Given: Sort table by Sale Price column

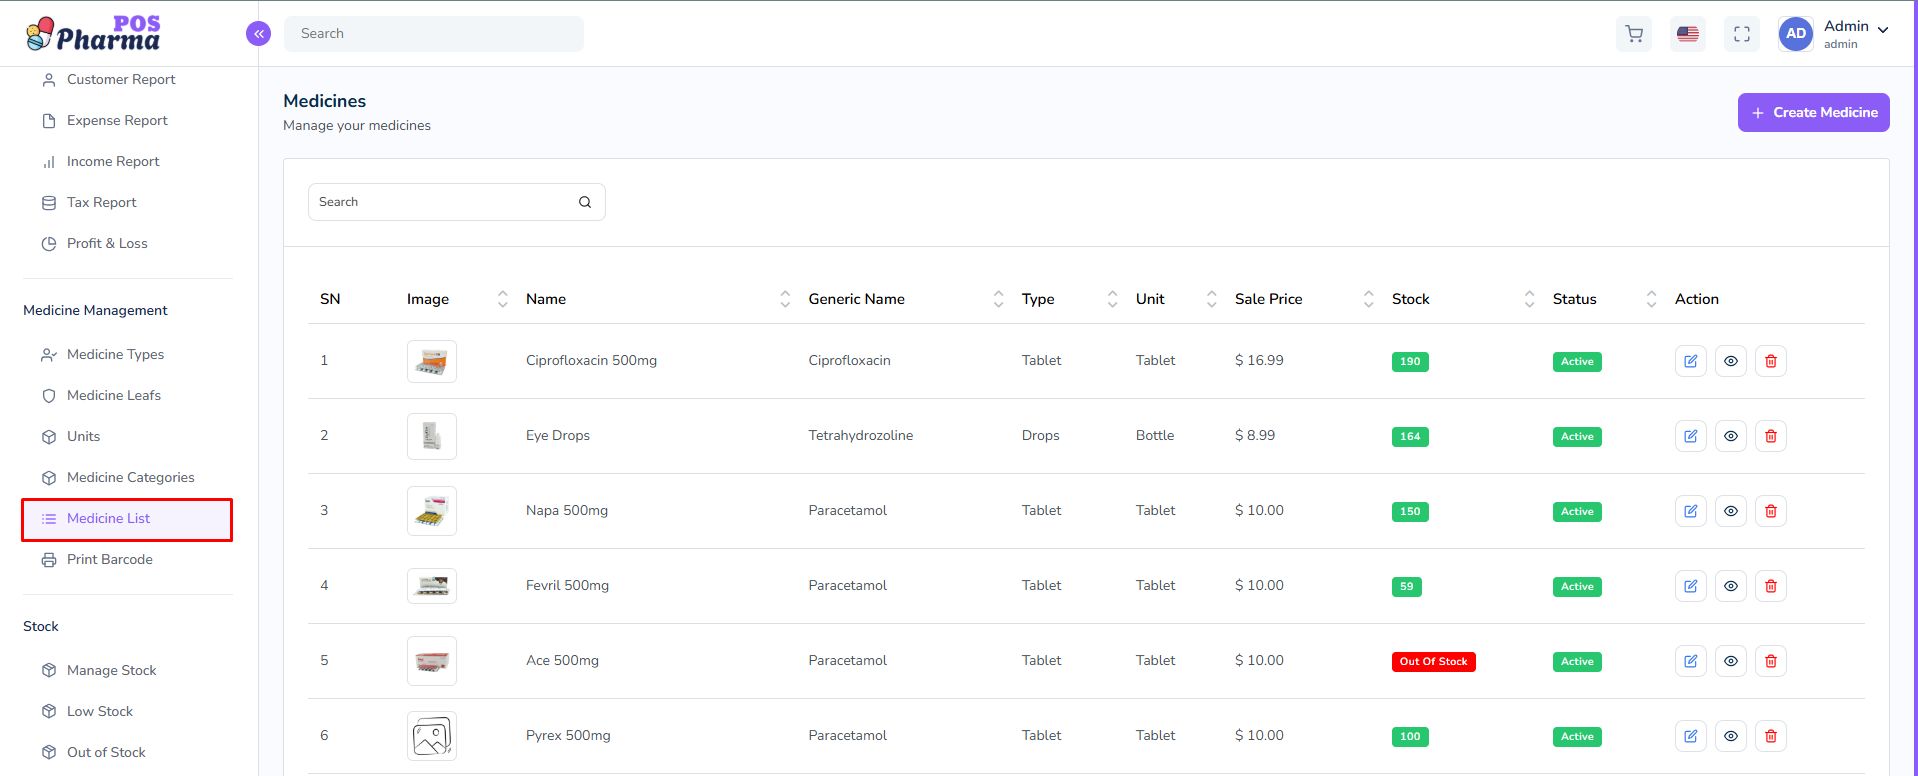Looking at the screenshot, I should [1368, 299].
